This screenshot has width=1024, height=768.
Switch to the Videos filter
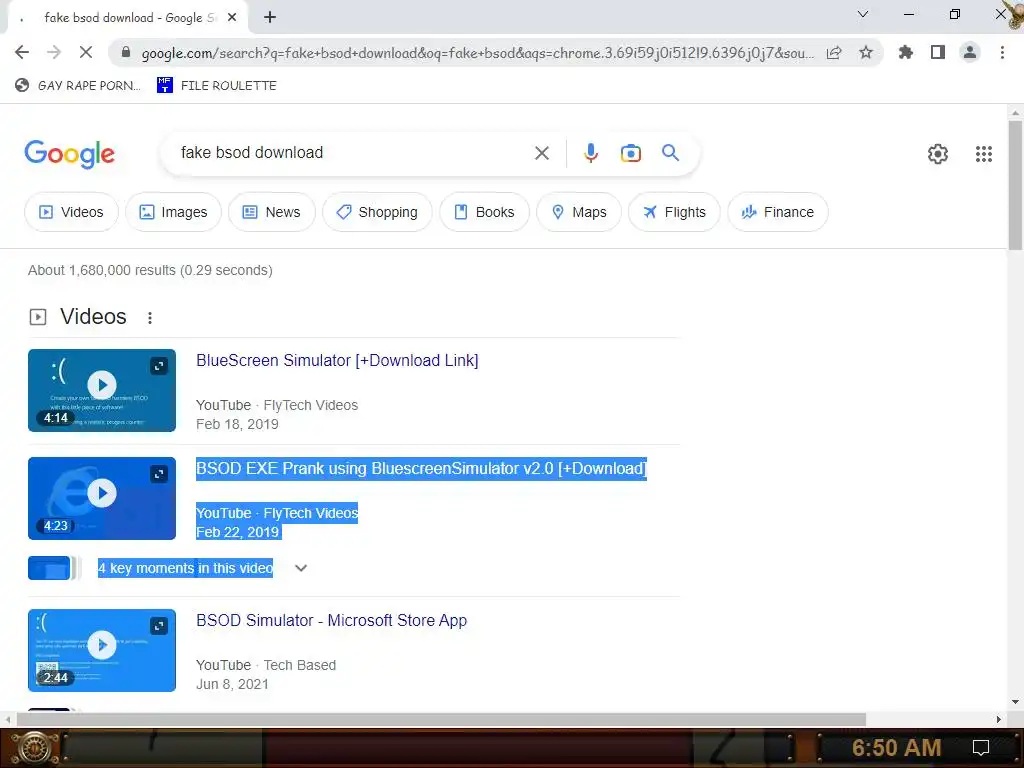click(71, 212)
